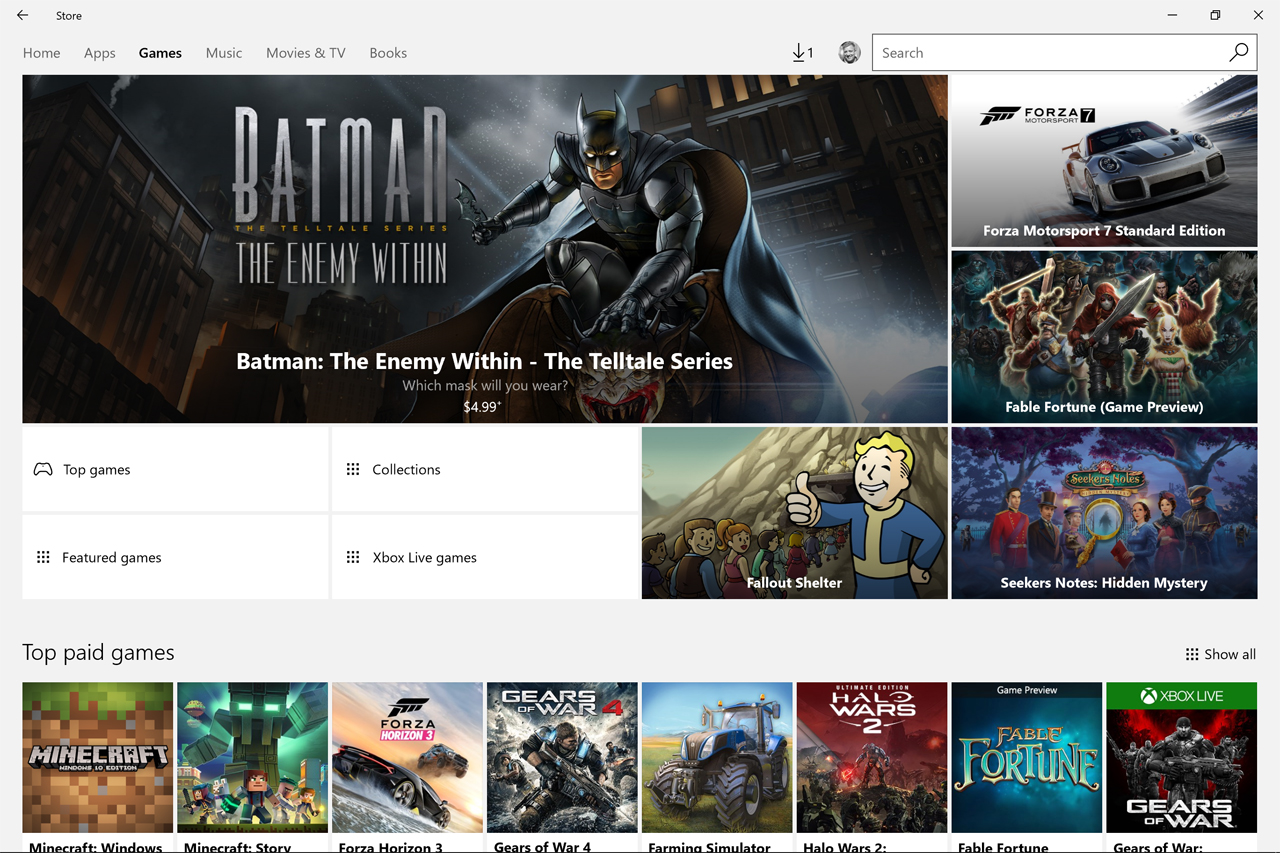Switch to the Home tab
Screen dimensions: 1280x853
[x=41, y=52]
